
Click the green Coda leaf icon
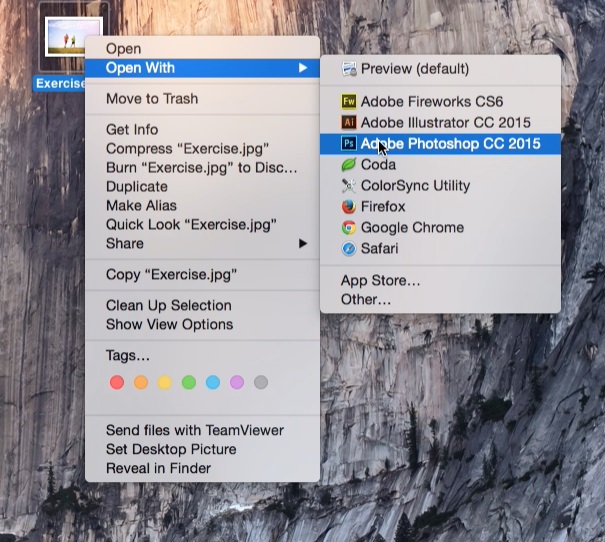348,165
